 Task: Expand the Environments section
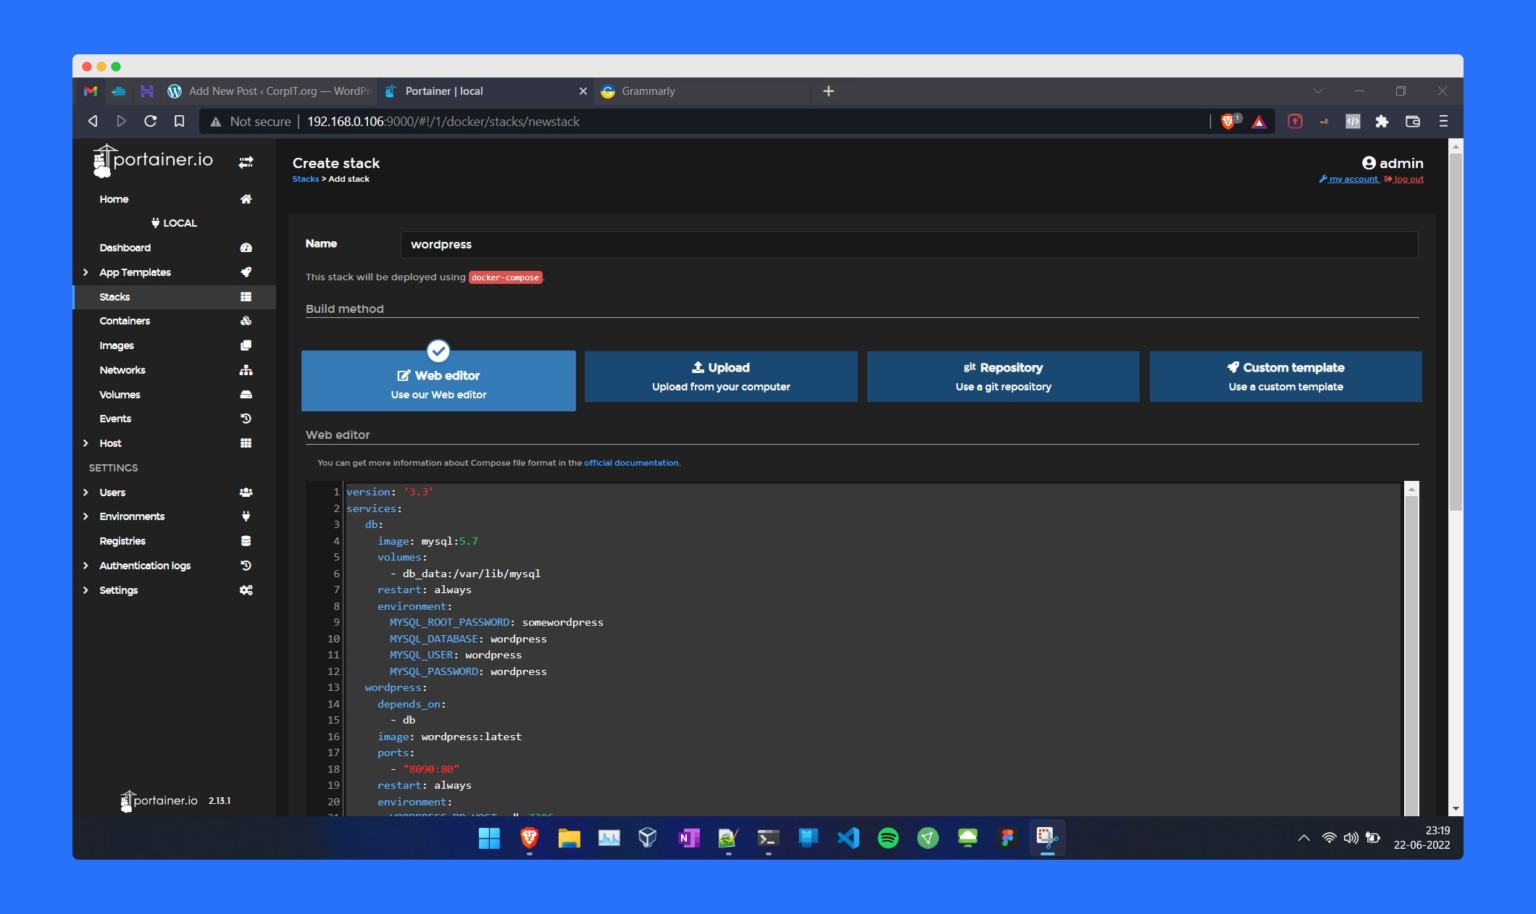pyautogui.click(x=133, y=516)
